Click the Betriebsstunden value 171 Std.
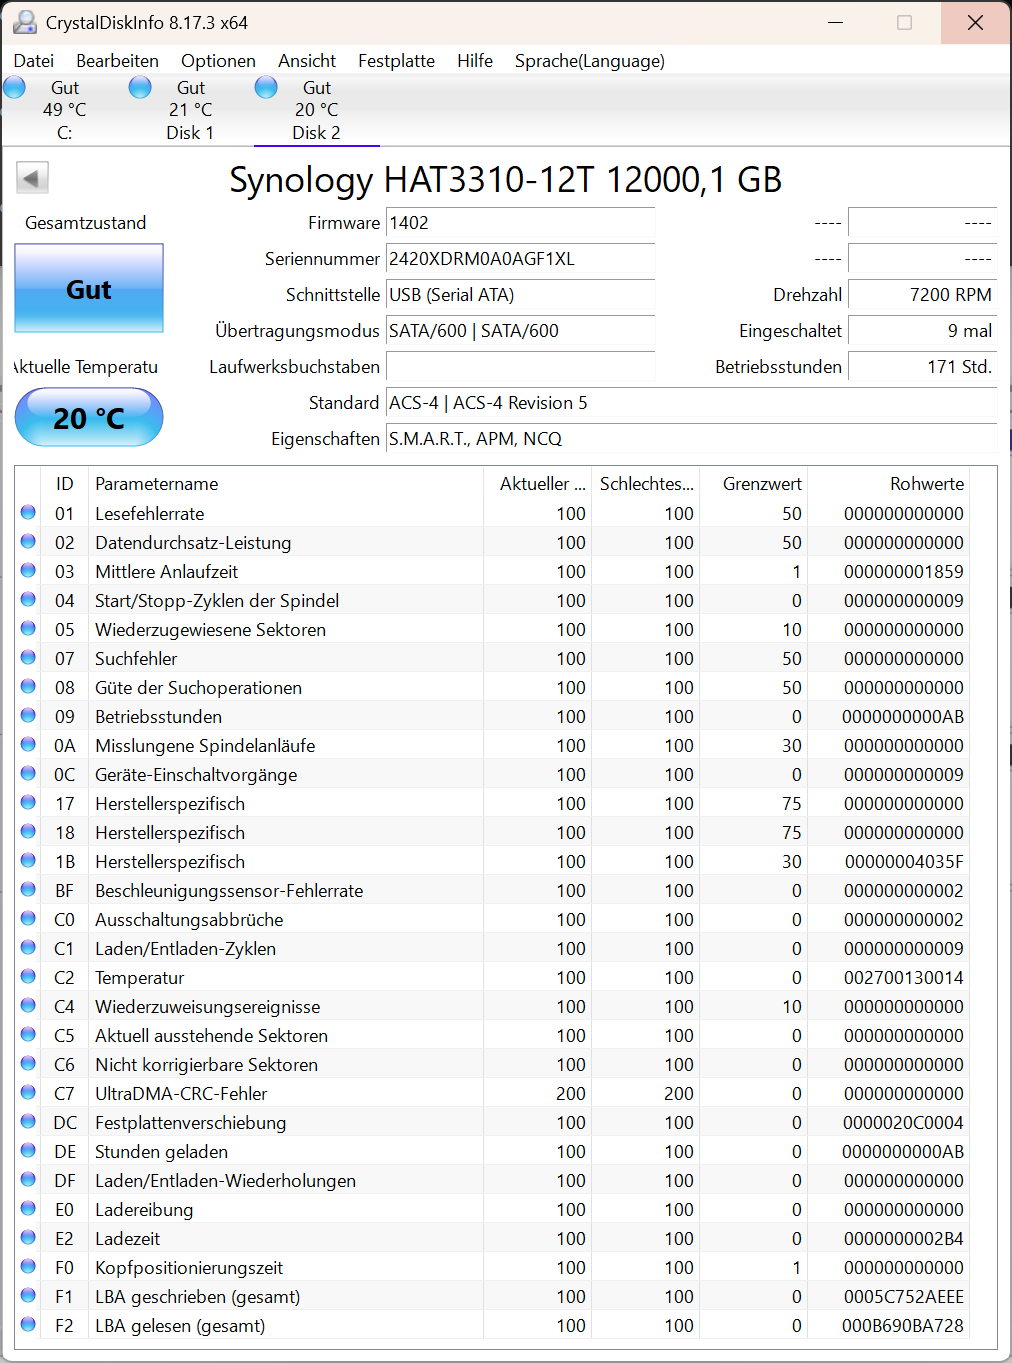Screen dimensions: 1012x1363 pos(922,367)
